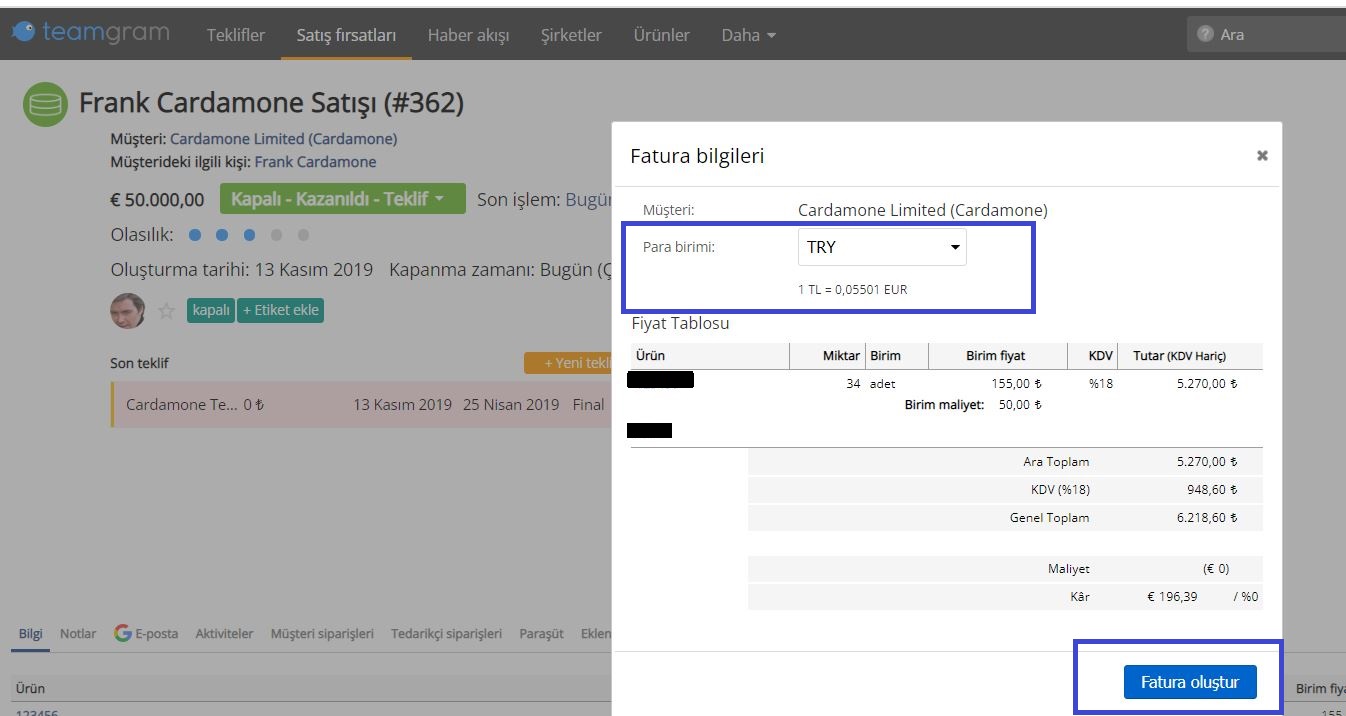The width and height of the screenshot is (1346, 716).
Task: Expand the Daha dropdown menu
Action: pyautogui.click(x=748, y=35)
